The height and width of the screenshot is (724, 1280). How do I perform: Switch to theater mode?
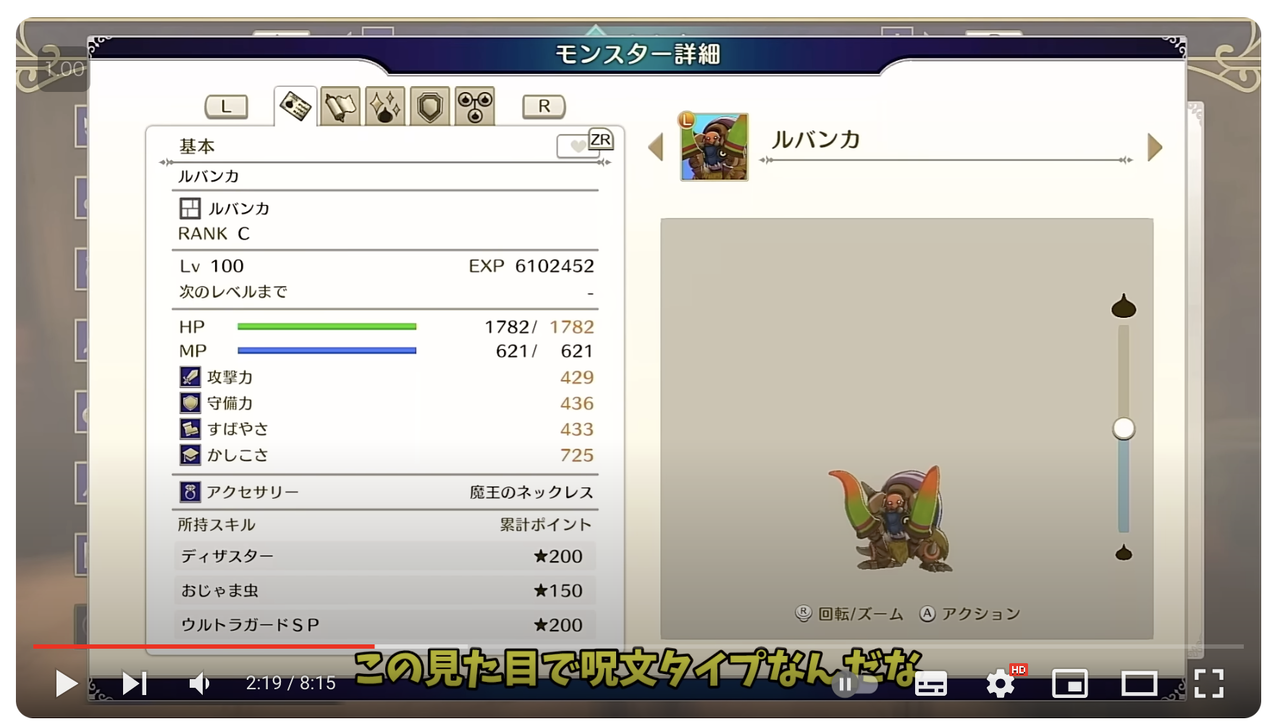tap(1139, 684)
